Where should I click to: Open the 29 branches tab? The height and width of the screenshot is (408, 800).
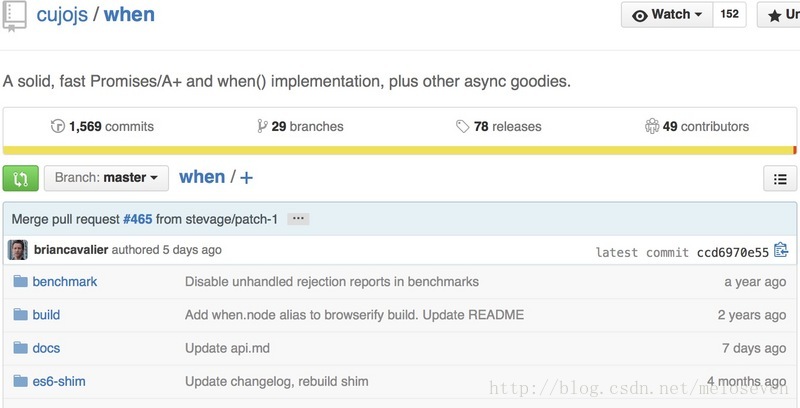[x=301, y=126]
